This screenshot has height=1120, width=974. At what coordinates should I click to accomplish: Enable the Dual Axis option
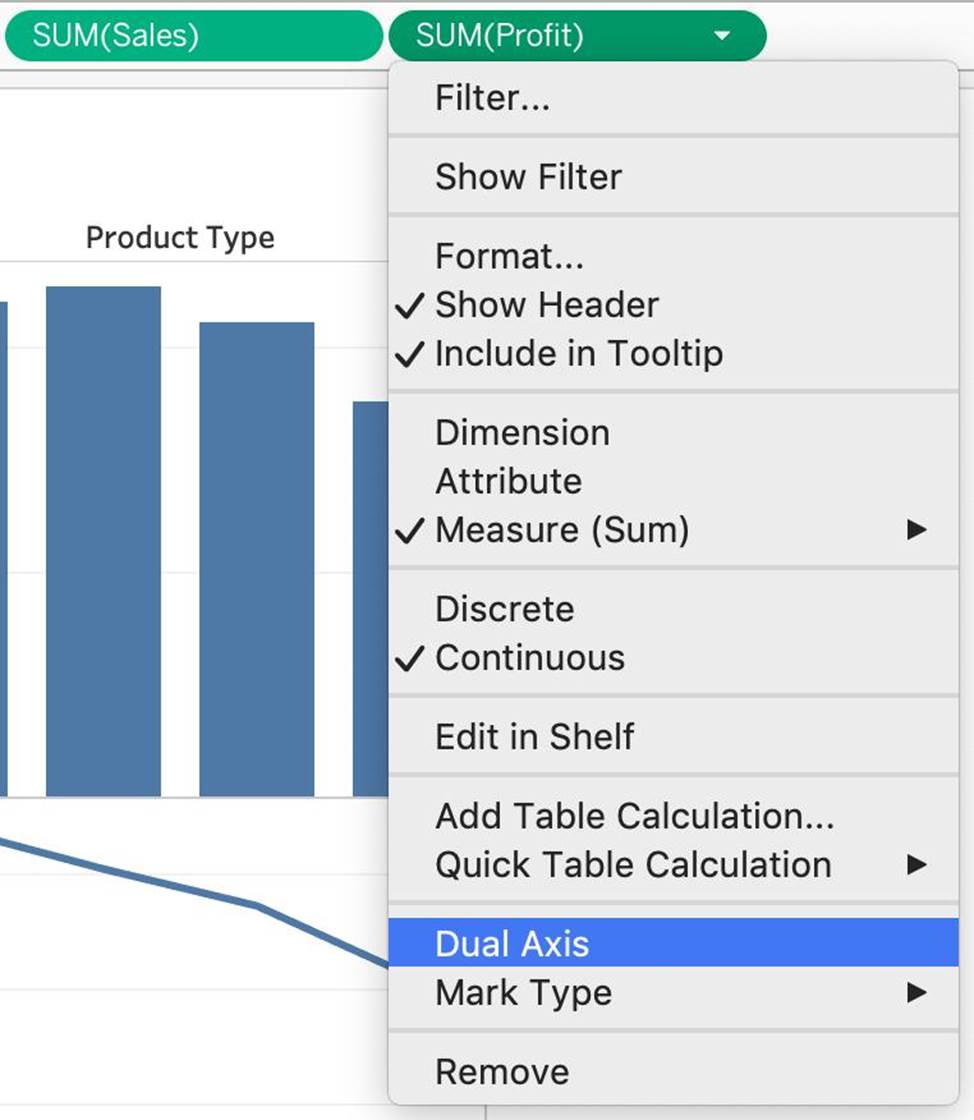pyautogui.click(x=512, y=944)
